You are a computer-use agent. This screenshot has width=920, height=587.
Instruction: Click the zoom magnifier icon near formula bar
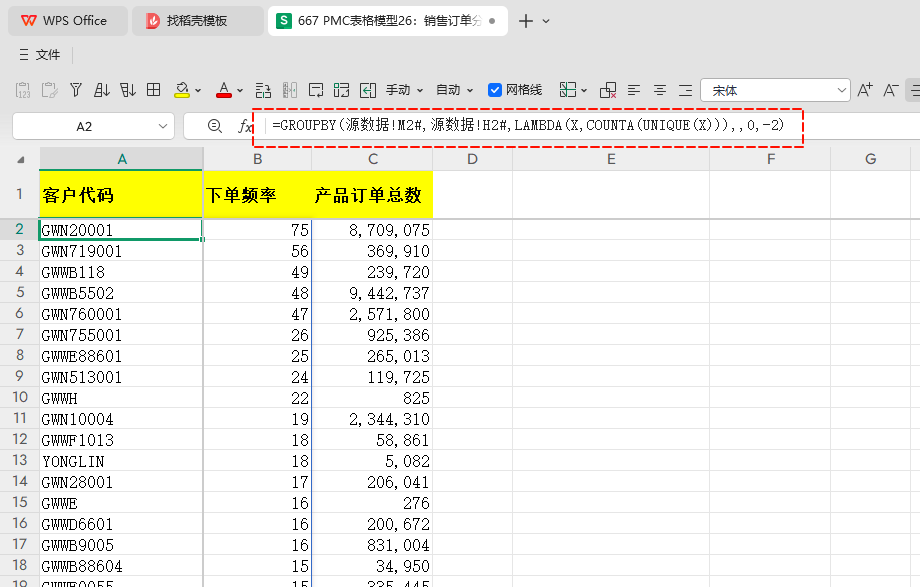coord(215,126)
